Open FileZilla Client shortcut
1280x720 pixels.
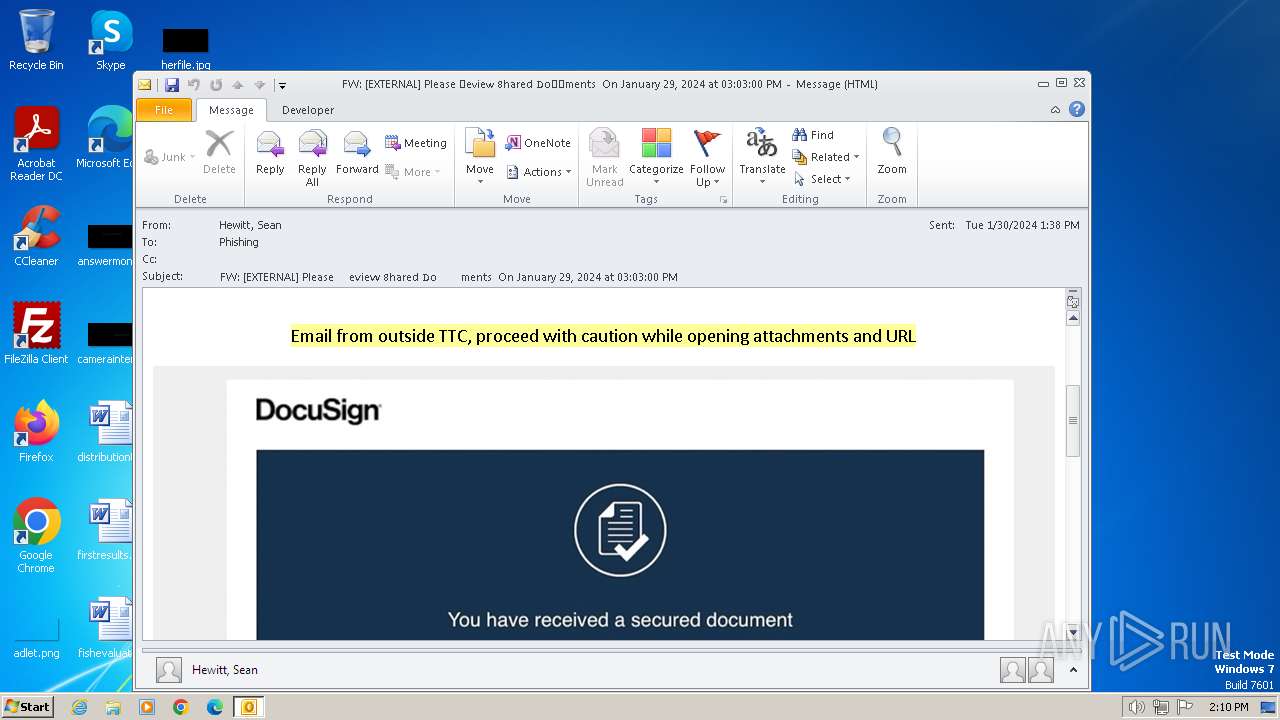36,333
